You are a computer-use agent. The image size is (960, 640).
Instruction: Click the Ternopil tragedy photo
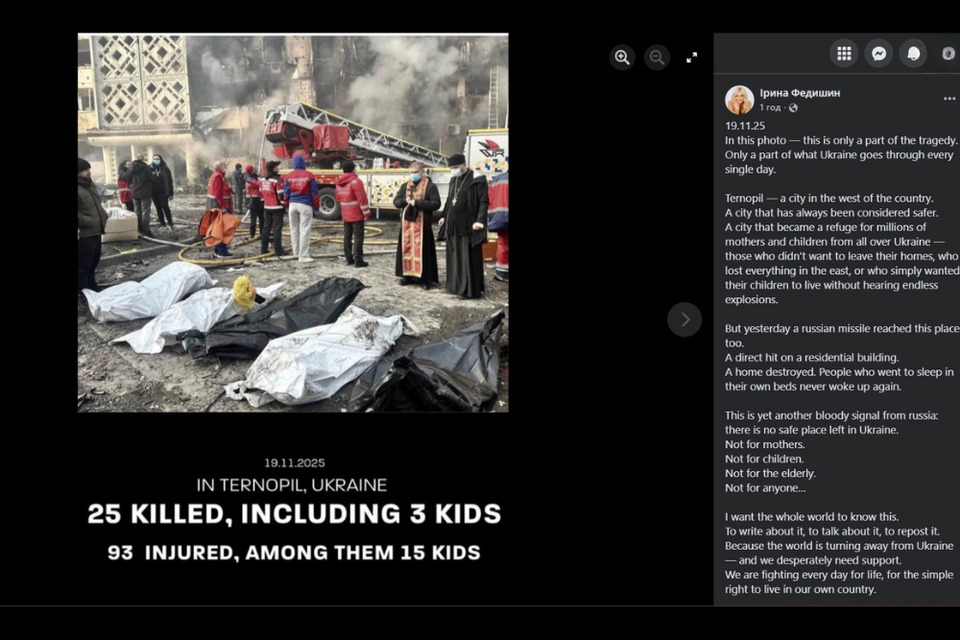[x=293, y=223]
